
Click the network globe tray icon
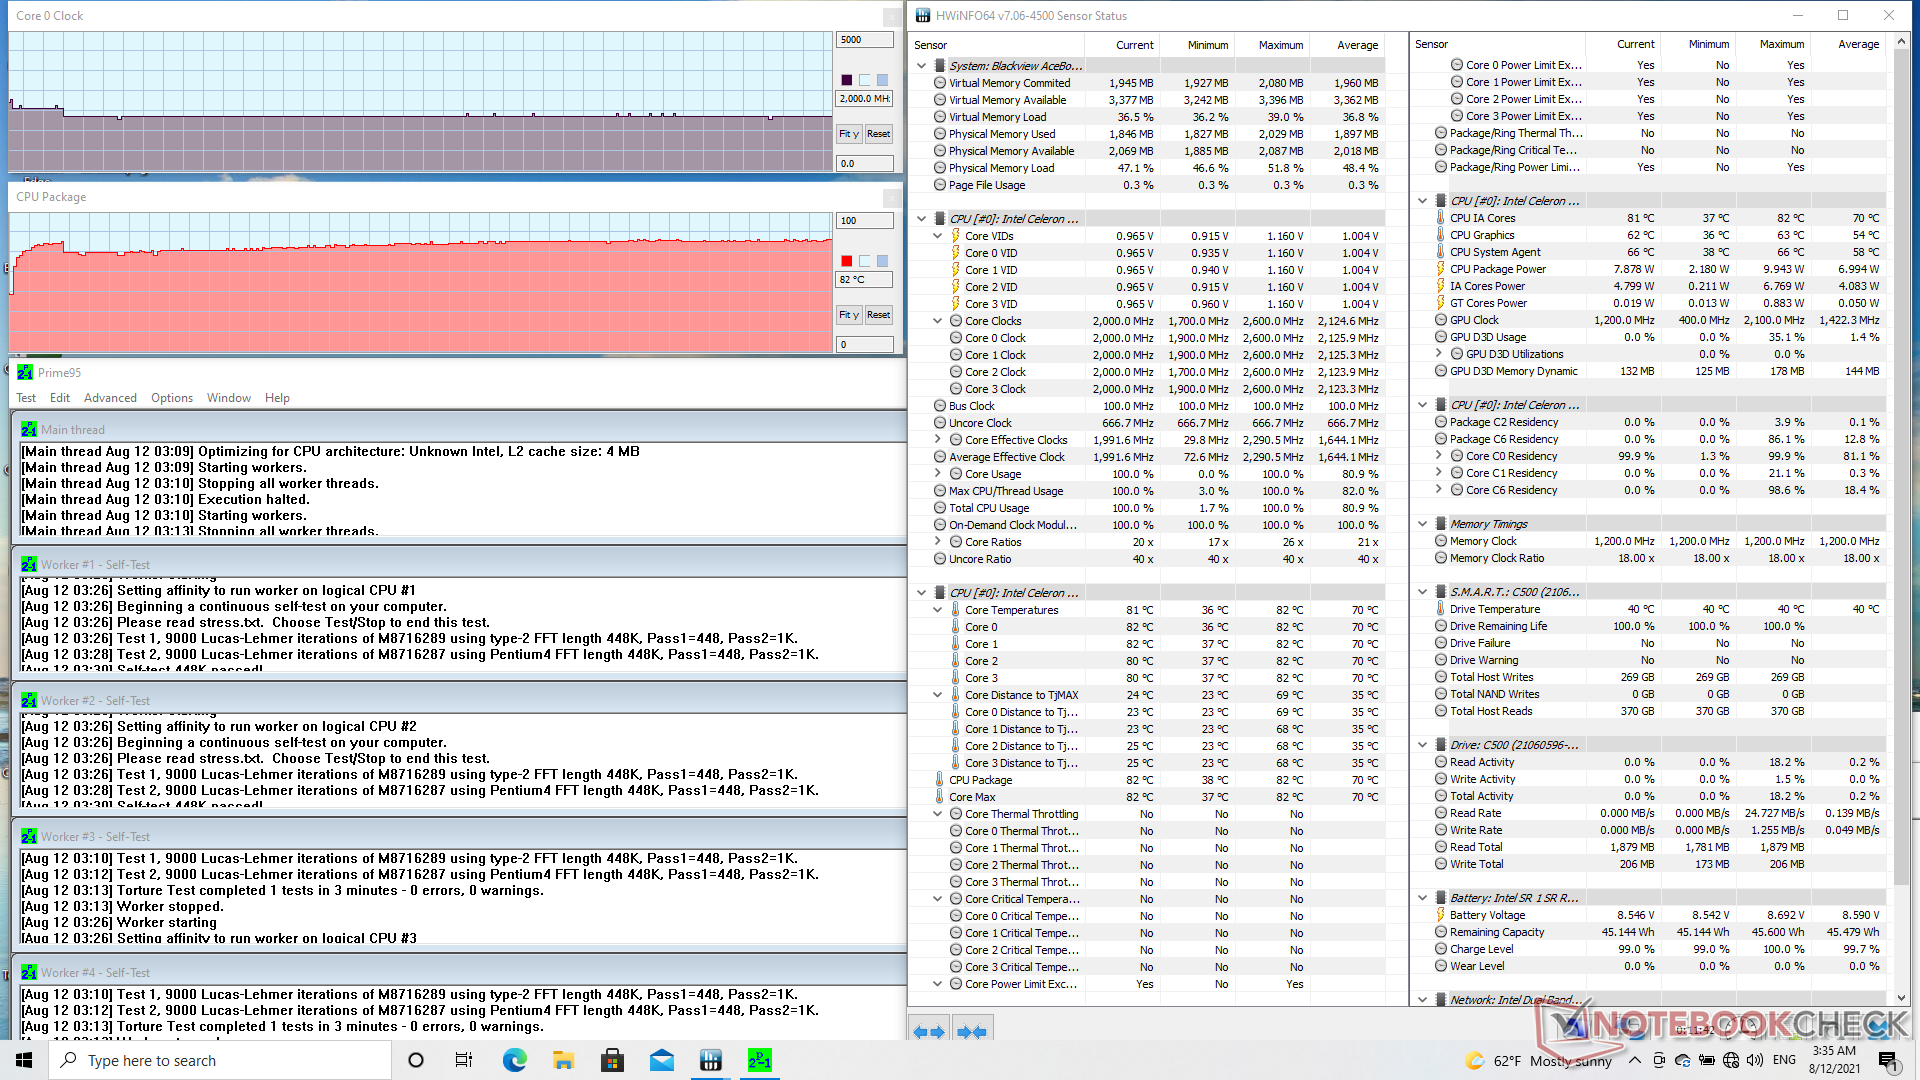tap(1731, 1060)
